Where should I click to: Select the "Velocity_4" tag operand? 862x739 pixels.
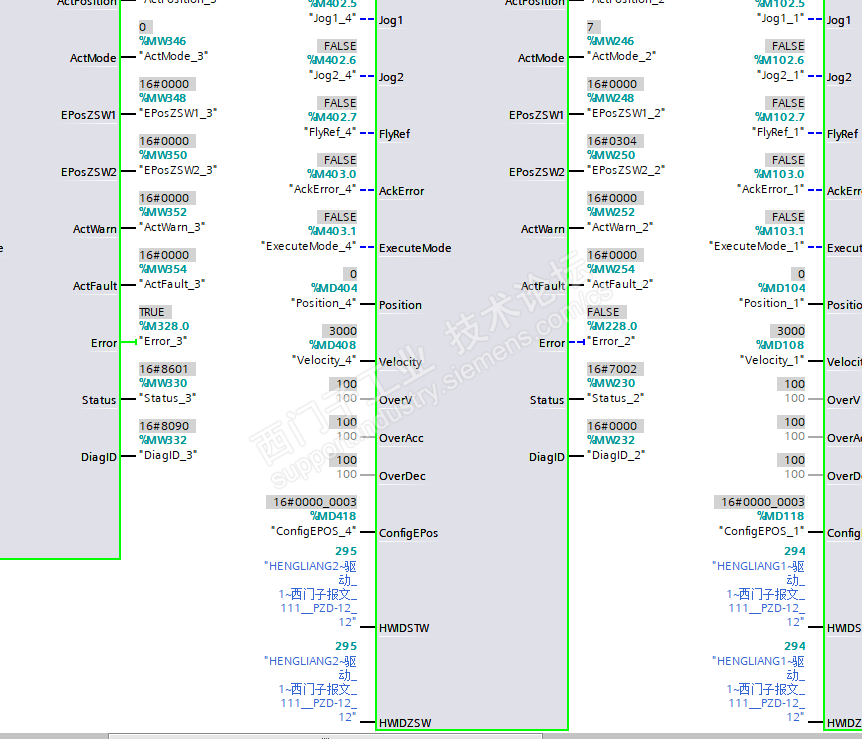point(324,360)
